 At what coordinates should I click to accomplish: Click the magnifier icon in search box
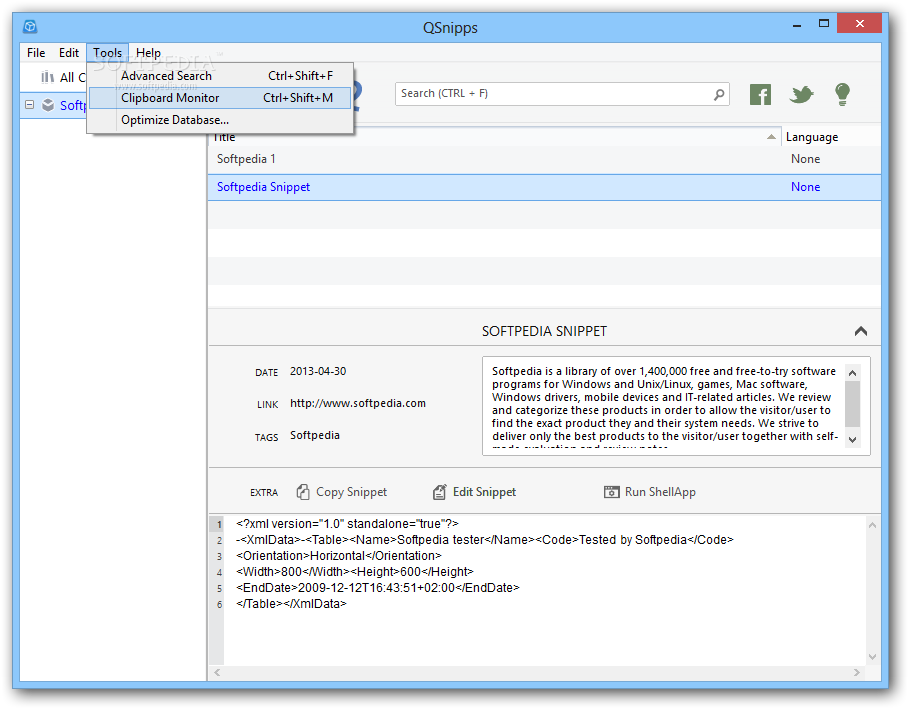tap(719, 94)
